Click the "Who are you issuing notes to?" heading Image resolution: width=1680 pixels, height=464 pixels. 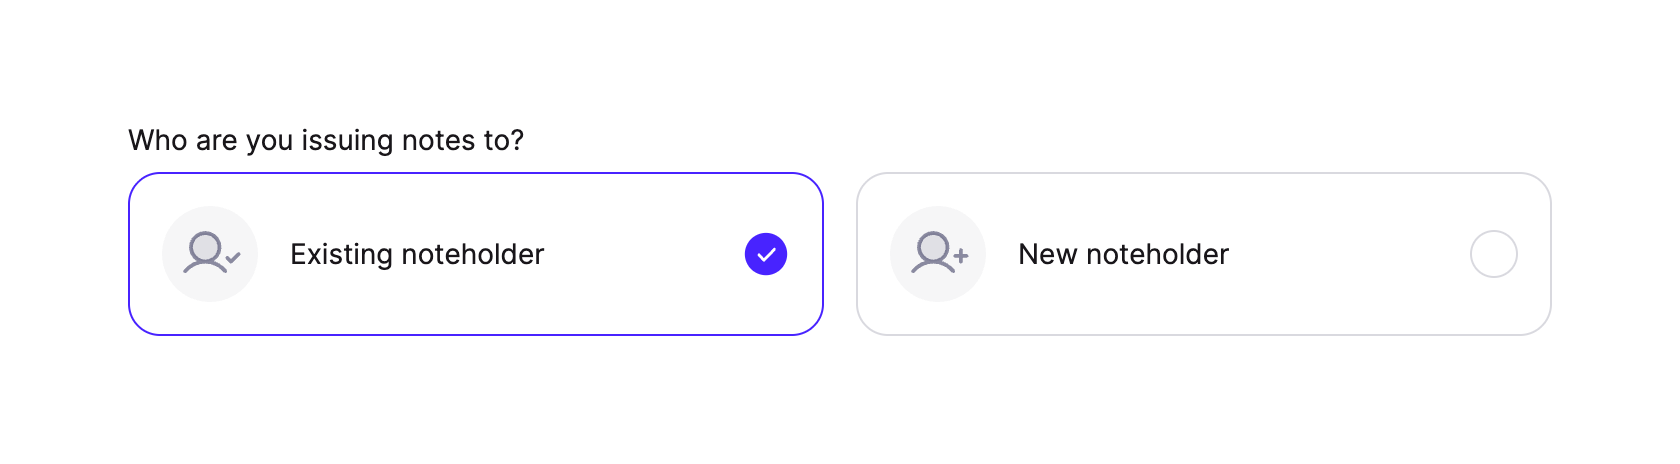(326, 140)
